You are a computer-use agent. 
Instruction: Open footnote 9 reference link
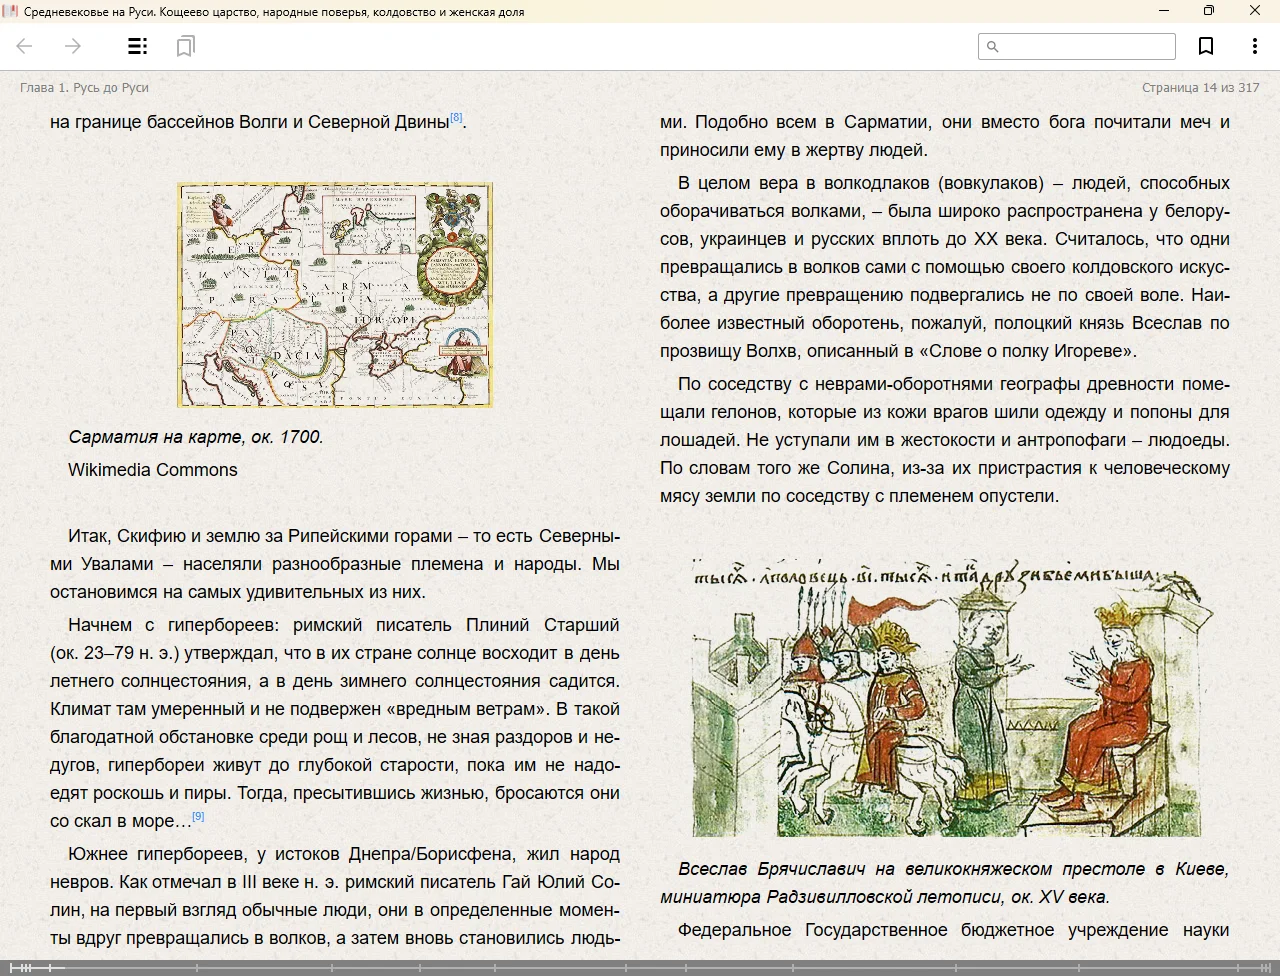(x=198, y=817)
